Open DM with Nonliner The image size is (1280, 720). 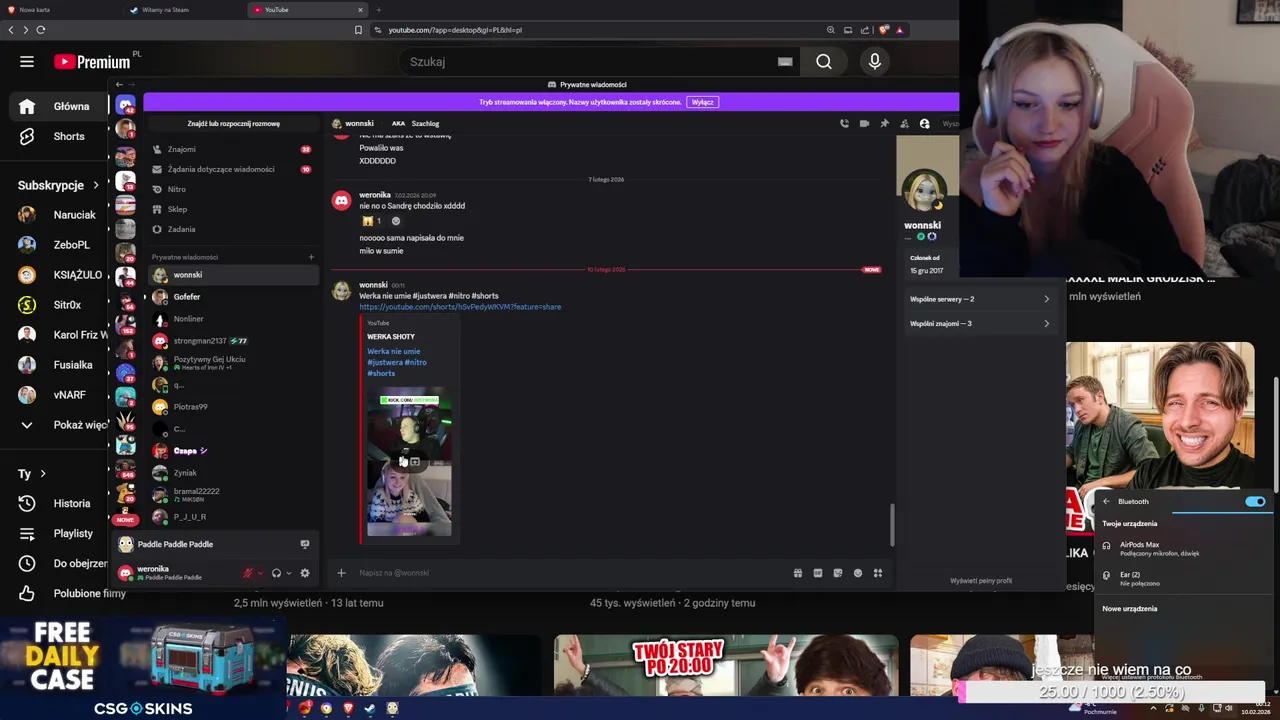(232, 319)
